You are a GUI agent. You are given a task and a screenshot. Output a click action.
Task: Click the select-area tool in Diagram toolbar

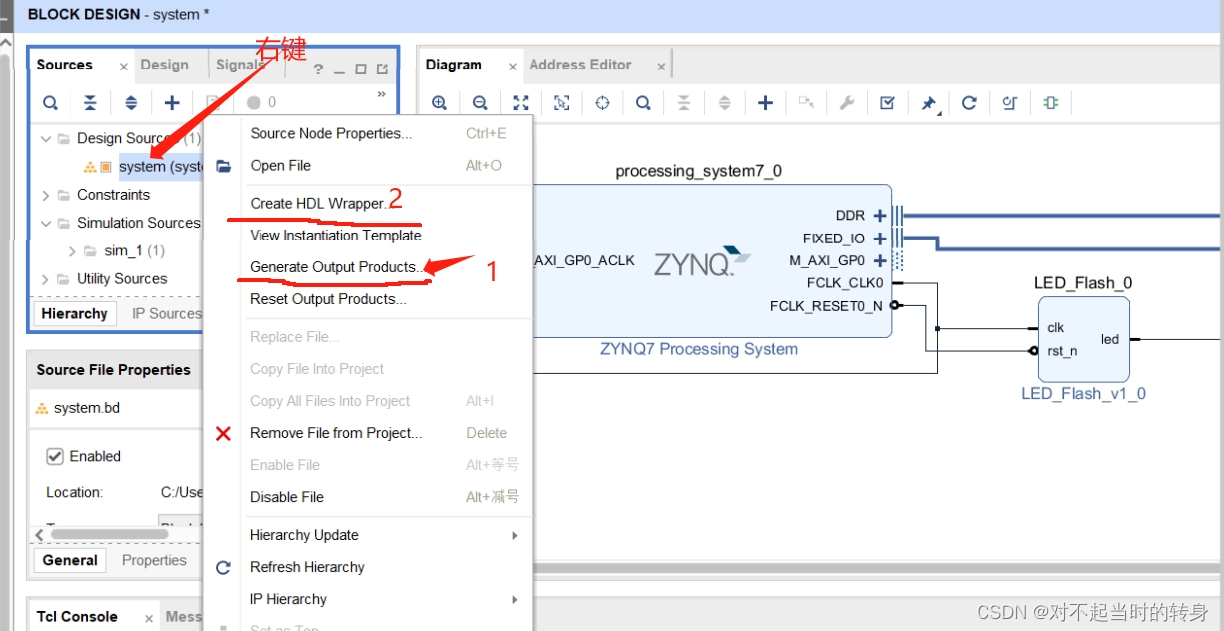562,102
